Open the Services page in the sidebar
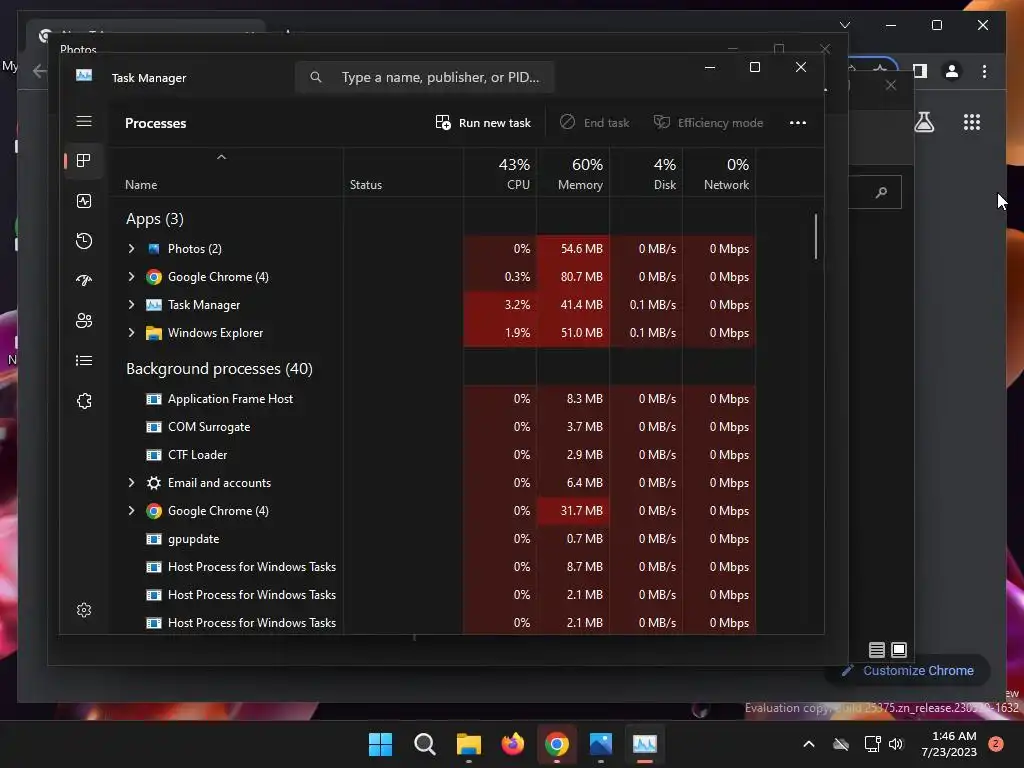1024x768 pixels. coord(84,401)
